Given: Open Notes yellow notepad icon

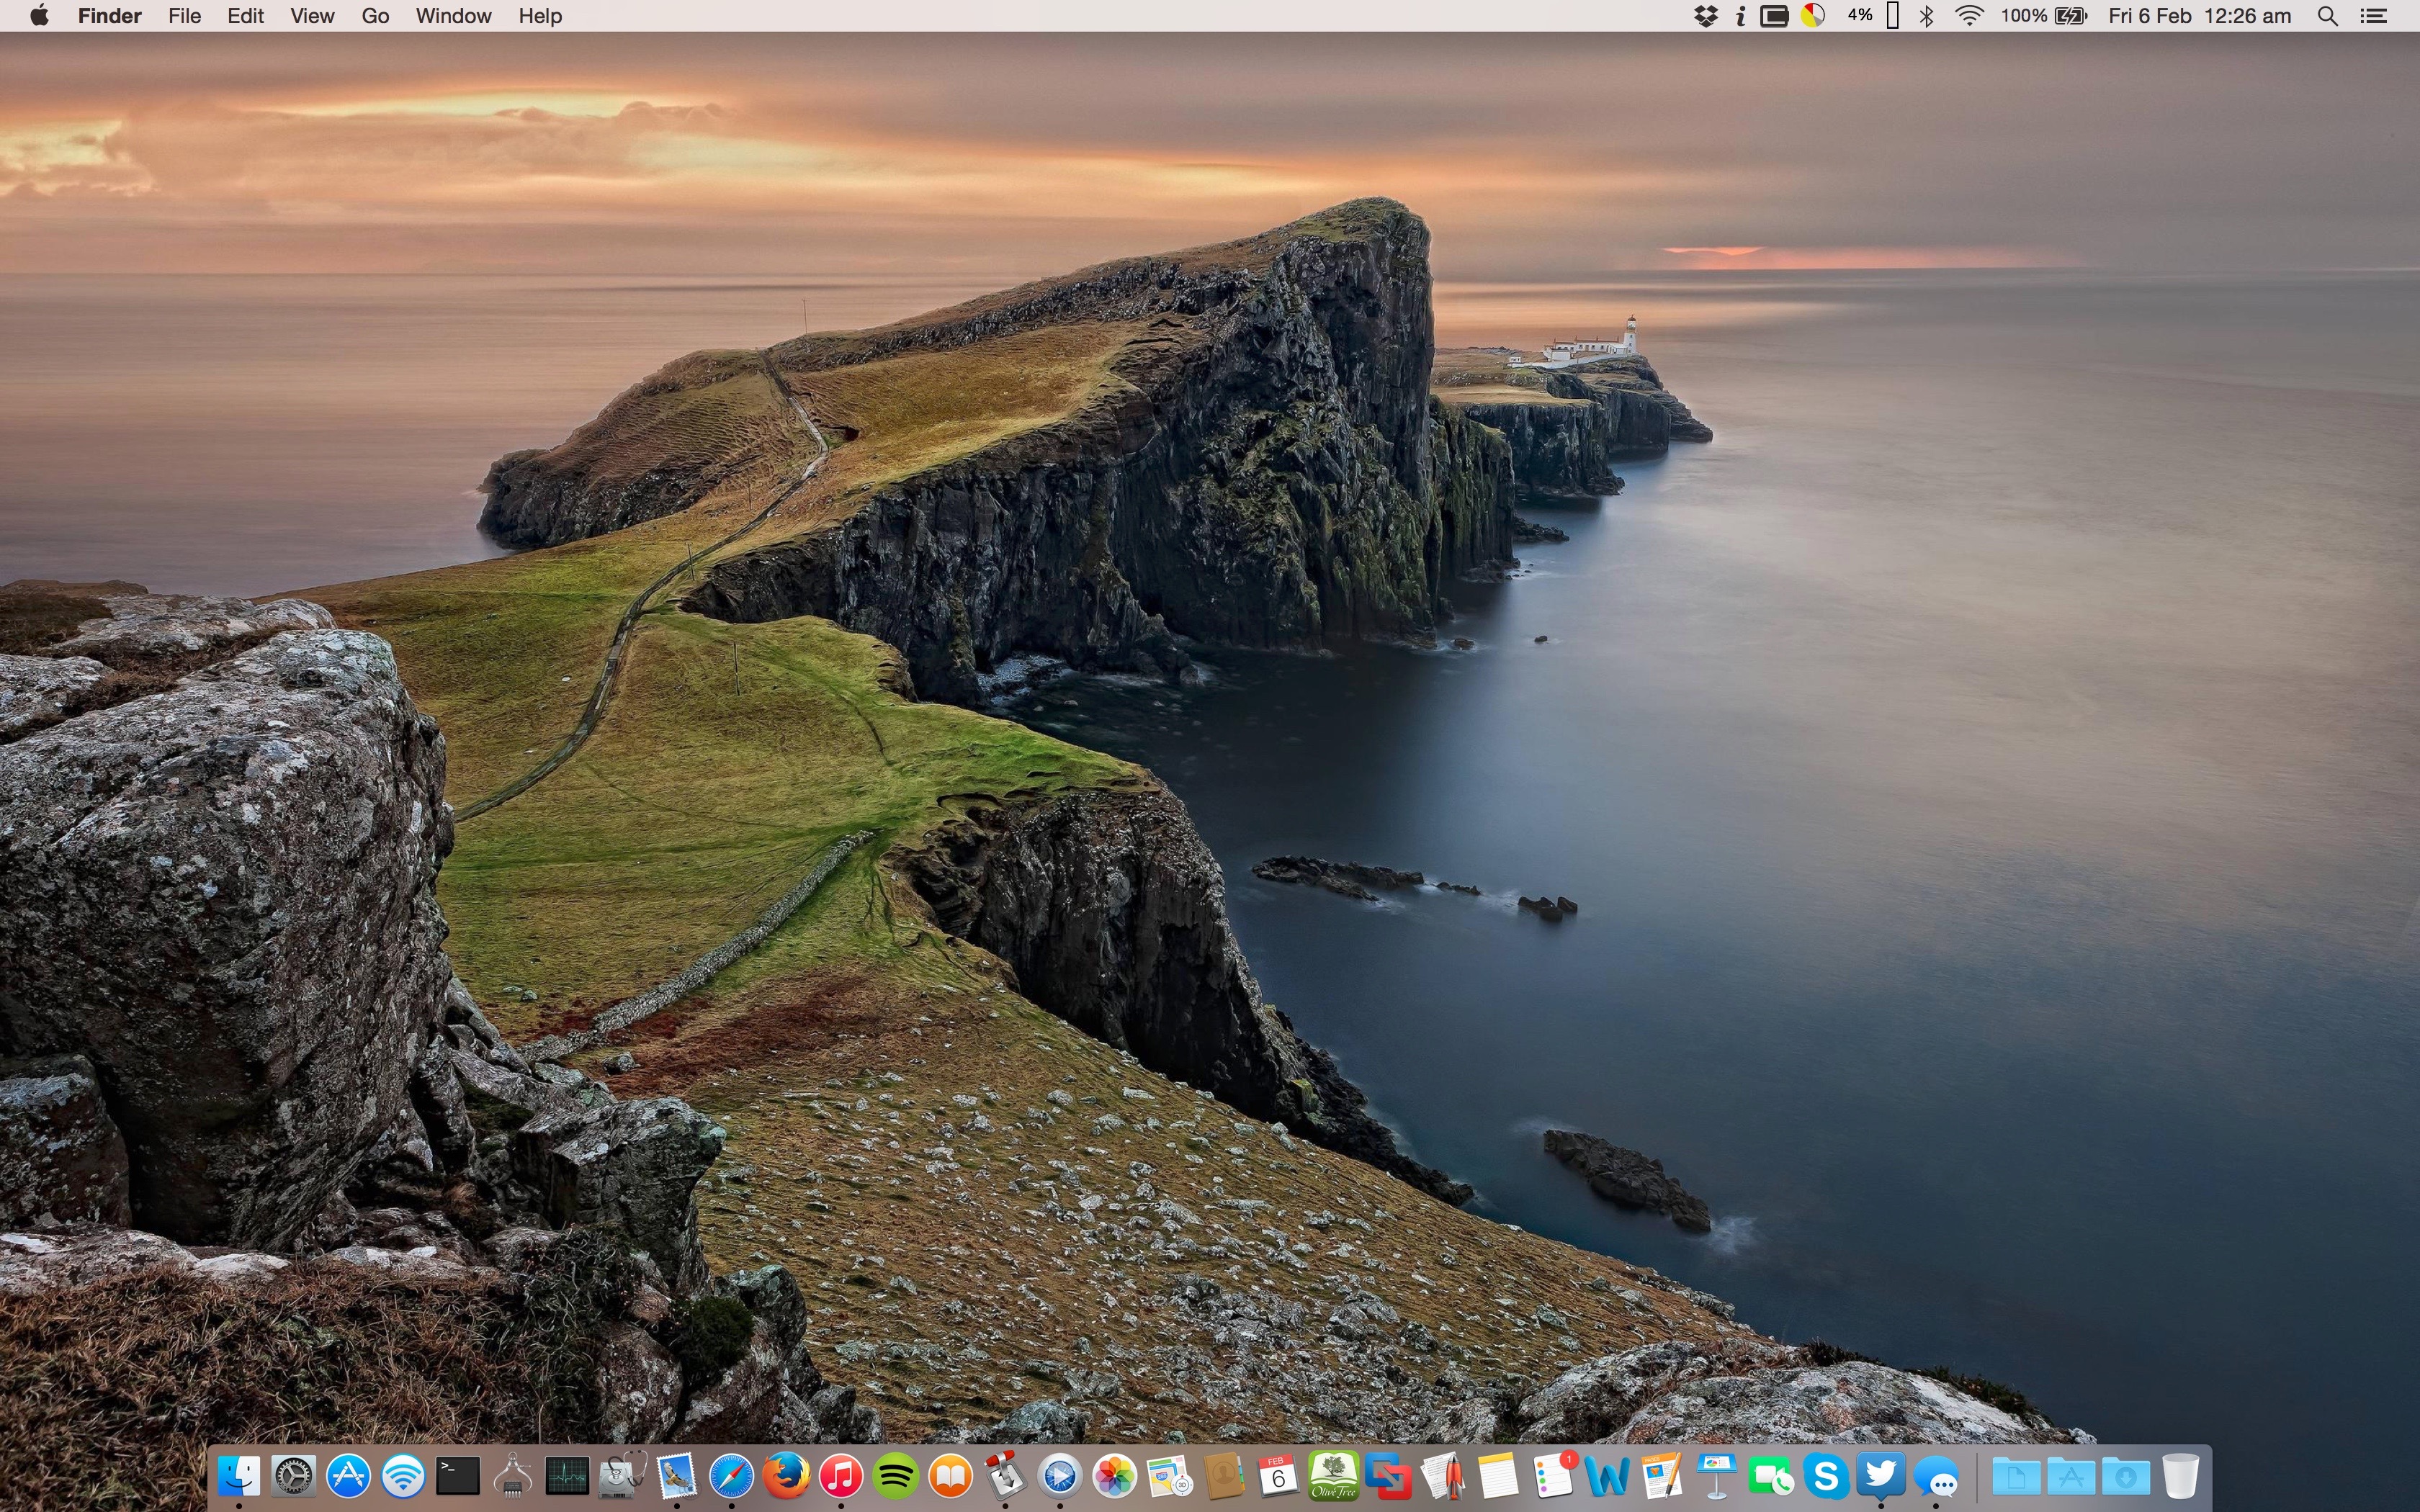Looking at the screenshot, I should tap(1497, 1475).
